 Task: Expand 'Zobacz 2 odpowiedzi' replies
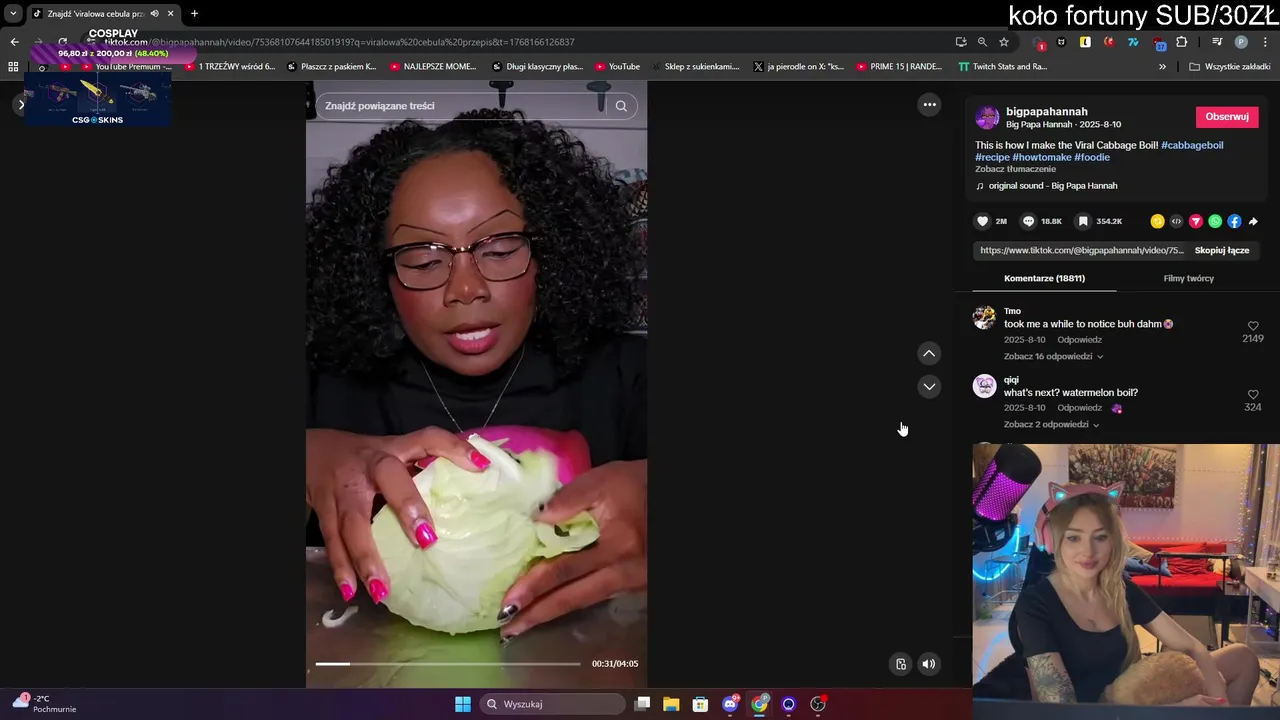(1052, 425)
